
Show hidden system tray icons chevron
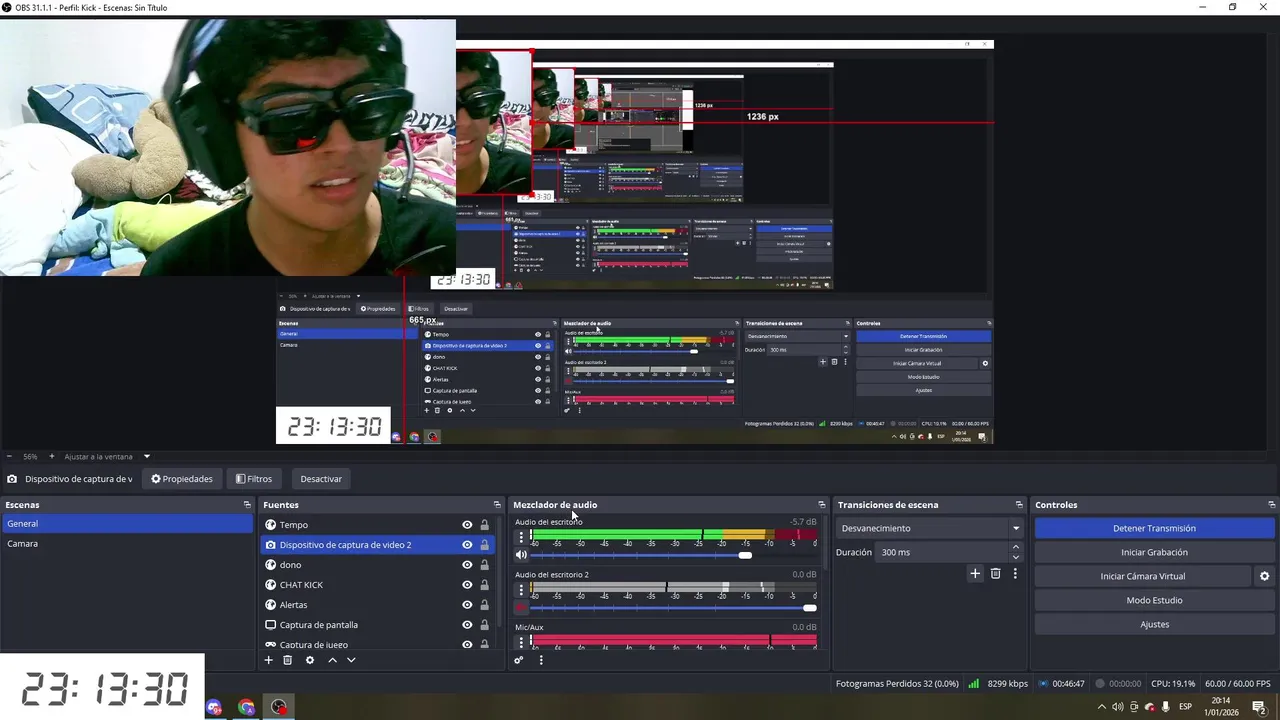pos(1101,707)
